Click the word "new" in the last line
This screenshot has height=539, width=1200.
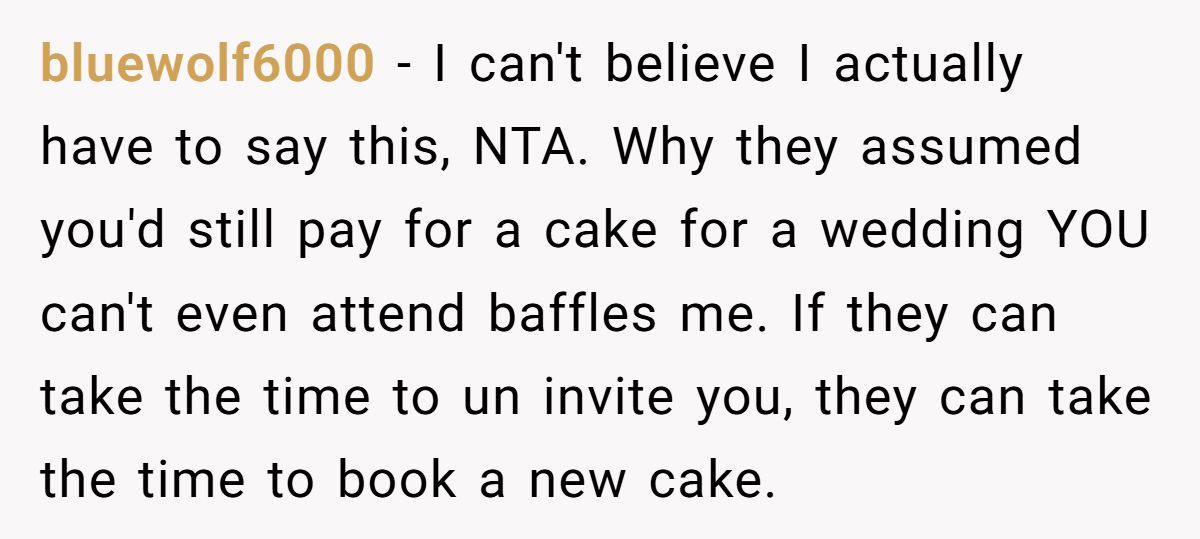click(578, 482)
